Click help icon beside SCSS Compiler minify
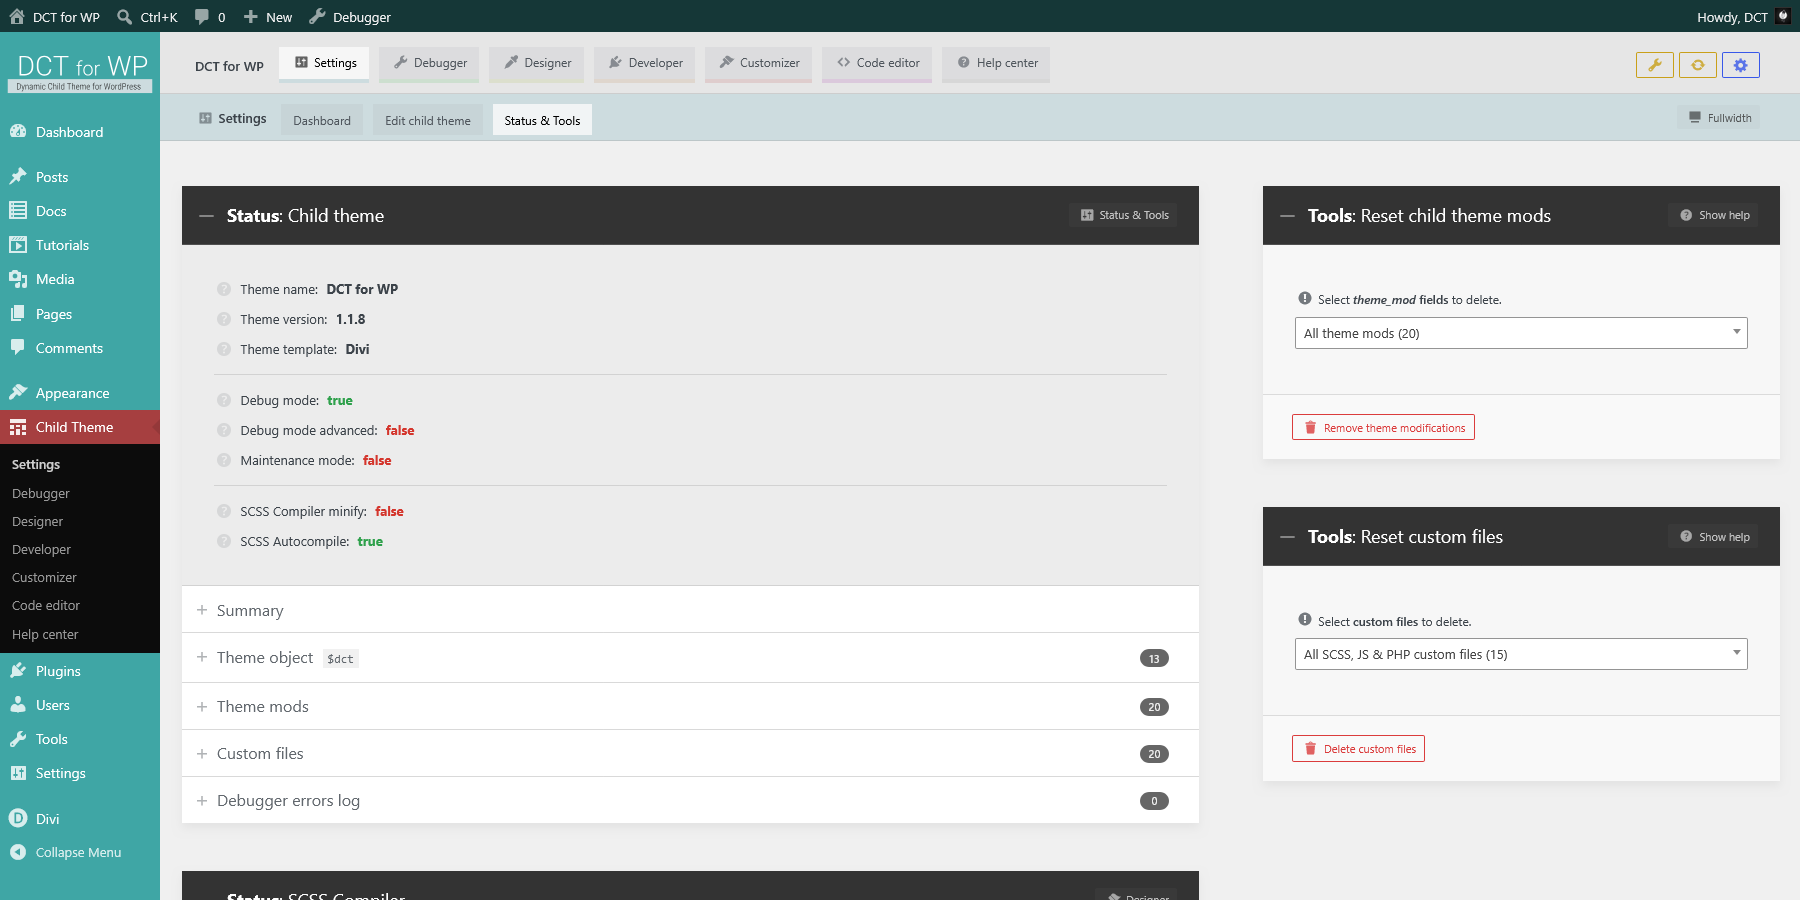1800x900 pixels. pos(224,511)
